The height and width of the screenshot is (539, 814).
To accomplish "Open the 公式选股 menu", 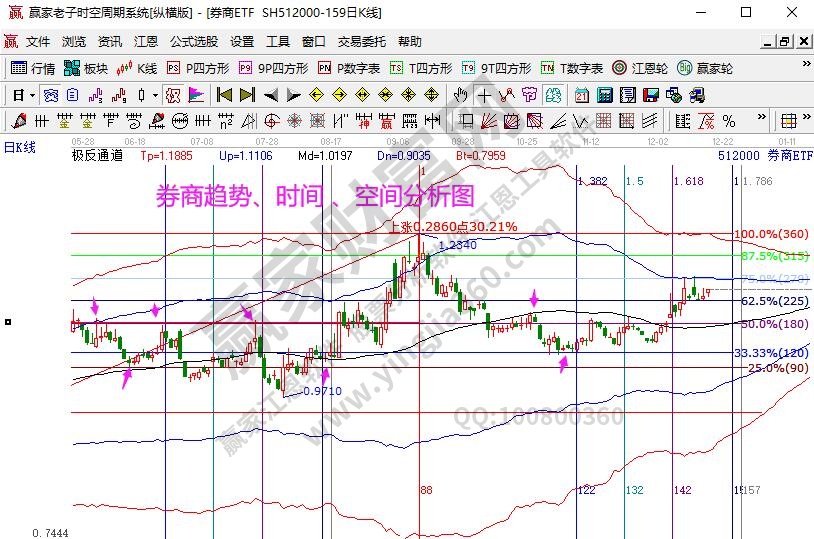I will coord(193,42).
